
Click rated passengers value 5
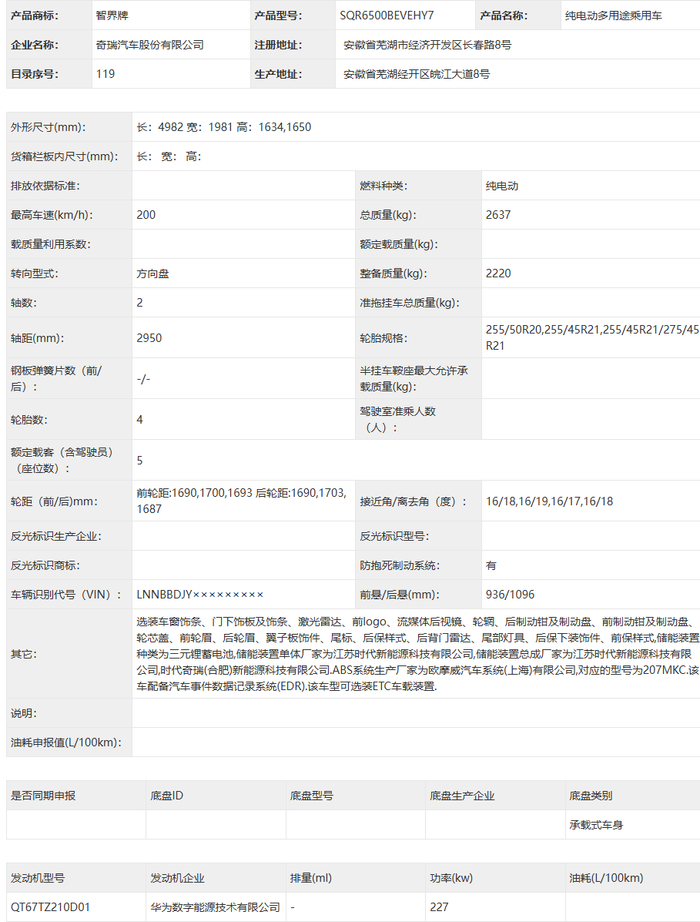tap(139, 460)
